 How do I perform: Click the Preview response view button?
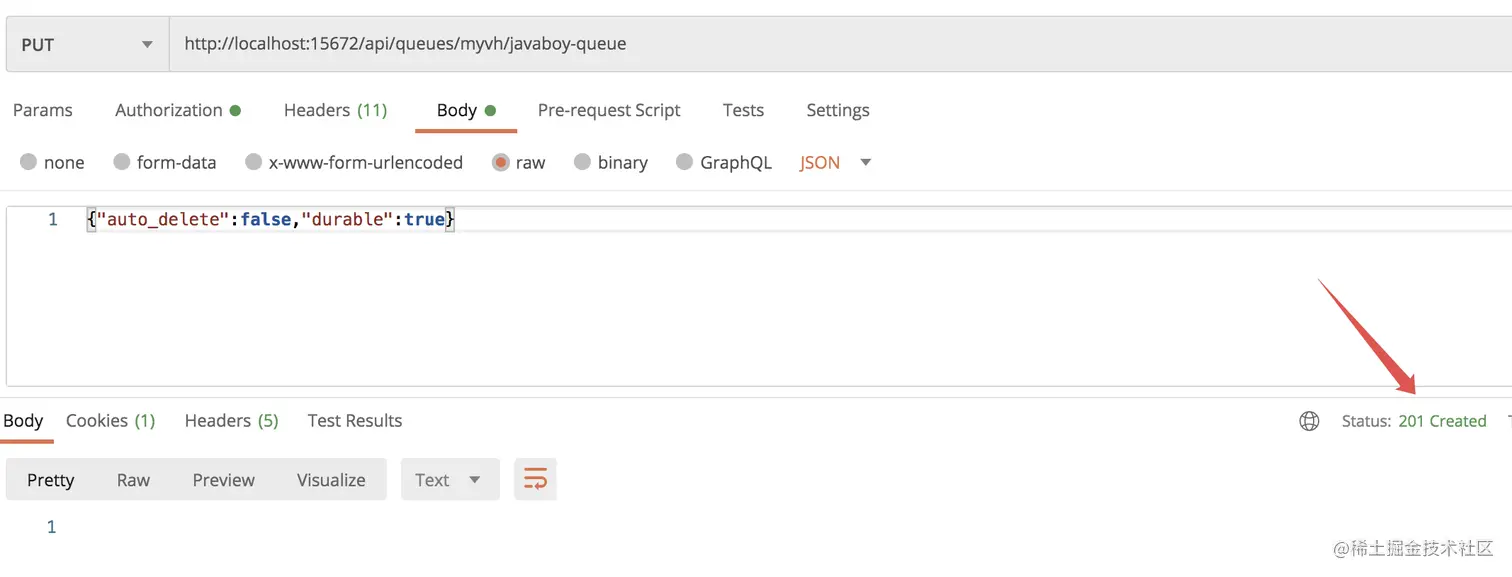pyautogui.click(x=224, y=480)
